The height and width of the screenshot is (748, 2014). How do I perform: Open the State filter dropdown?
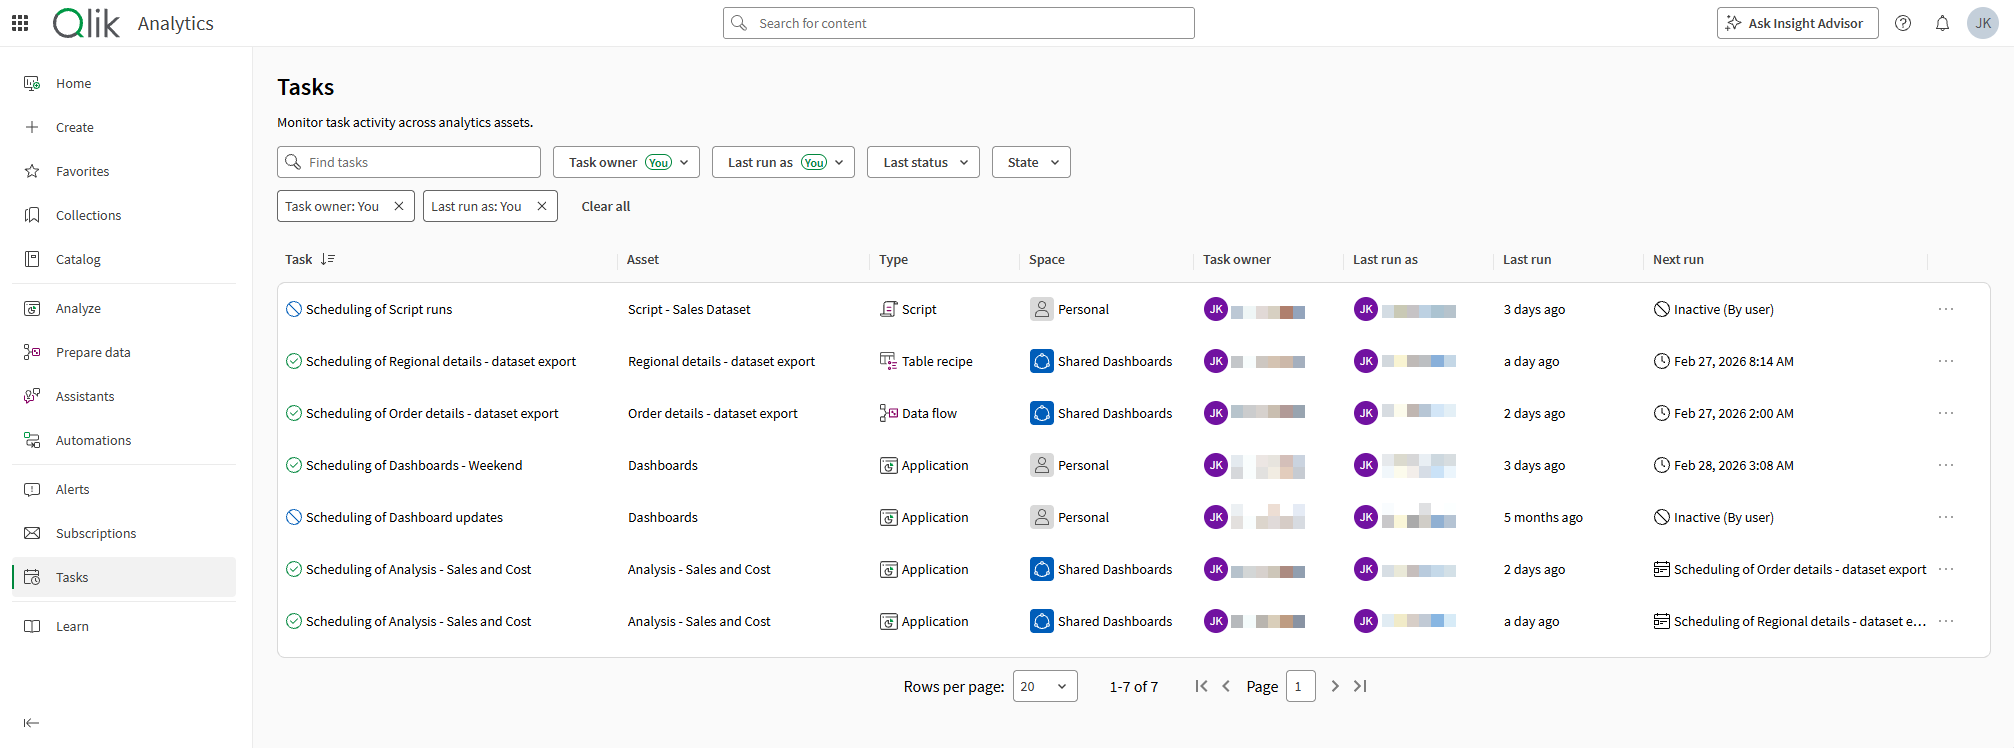1031,162
